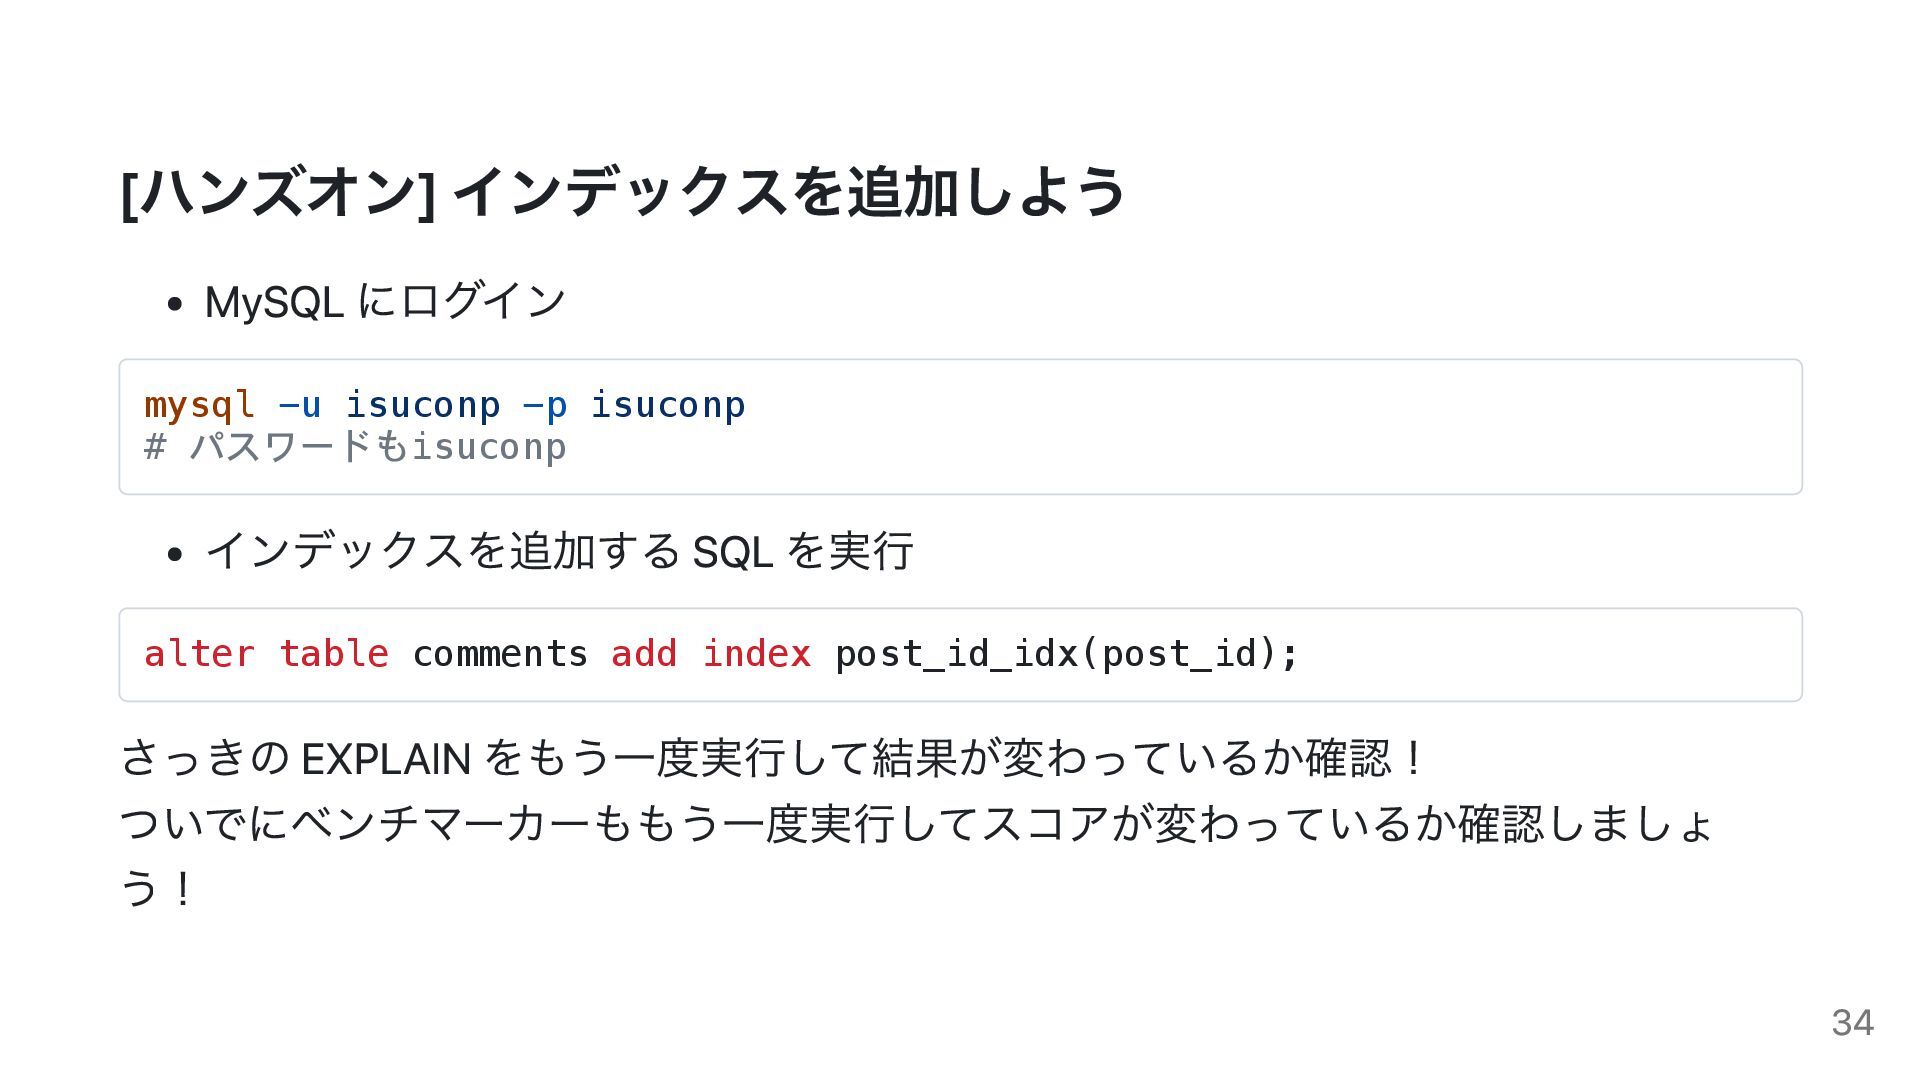Click the password comment line '# パスワードもisuconp'
Viewport: 1920px width, 1080px height.
356,447
